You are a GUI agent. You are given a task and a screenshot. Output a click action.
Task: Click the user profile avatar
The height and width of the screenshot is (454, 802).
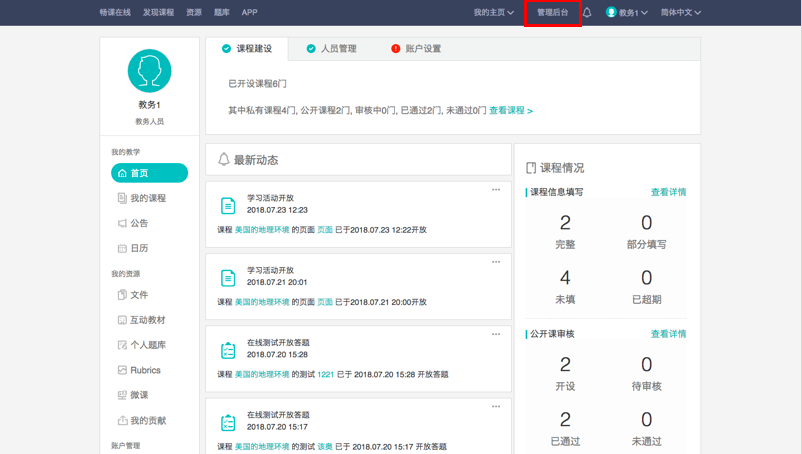(149, 71)
